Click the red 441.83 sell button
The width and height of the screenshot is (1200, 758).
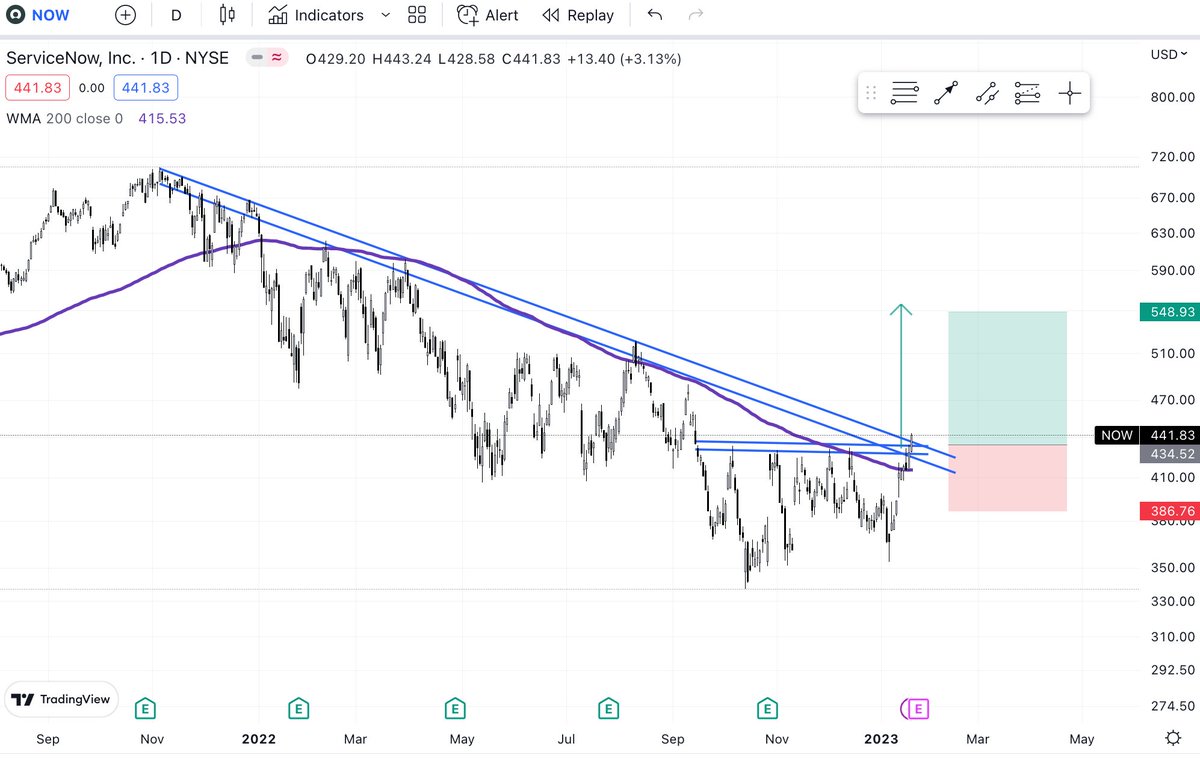(37, 87)
